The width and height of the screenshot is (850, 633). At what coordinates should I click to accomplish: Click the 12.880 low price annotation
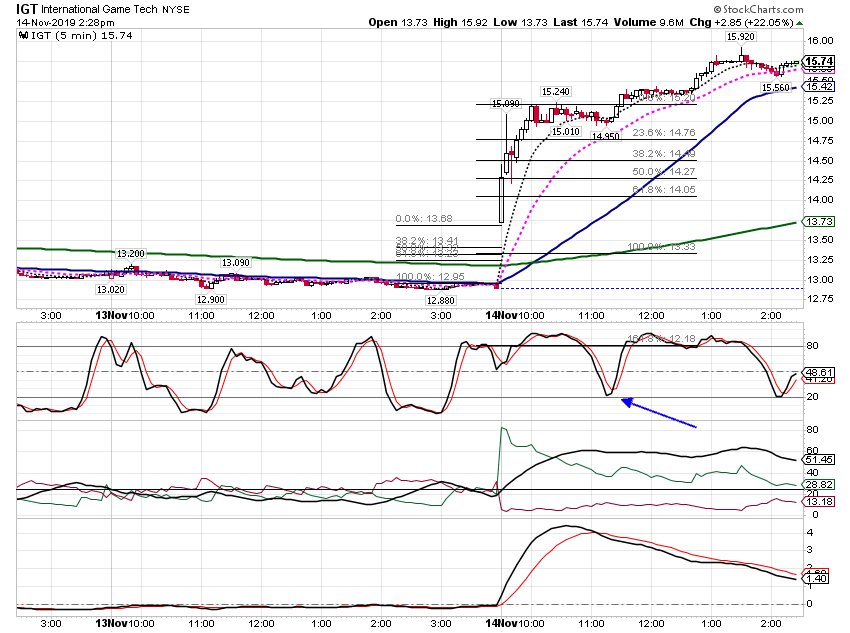click(441, 301)
